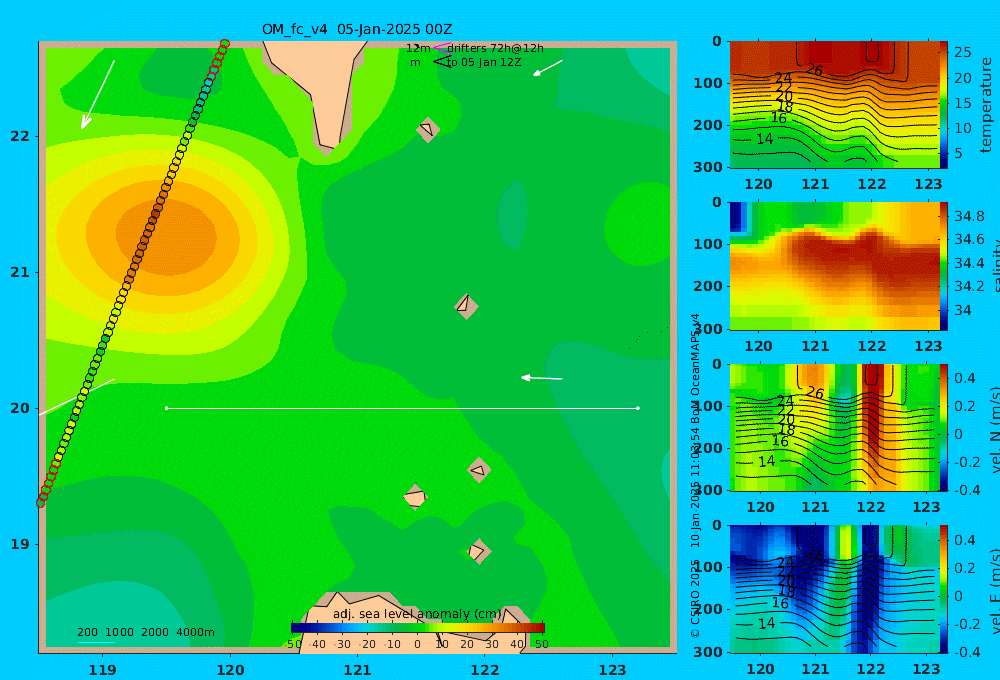
Task: Click the 26 contour label in temperature panel
Action: pyautogui.click(x=814, y=70)
